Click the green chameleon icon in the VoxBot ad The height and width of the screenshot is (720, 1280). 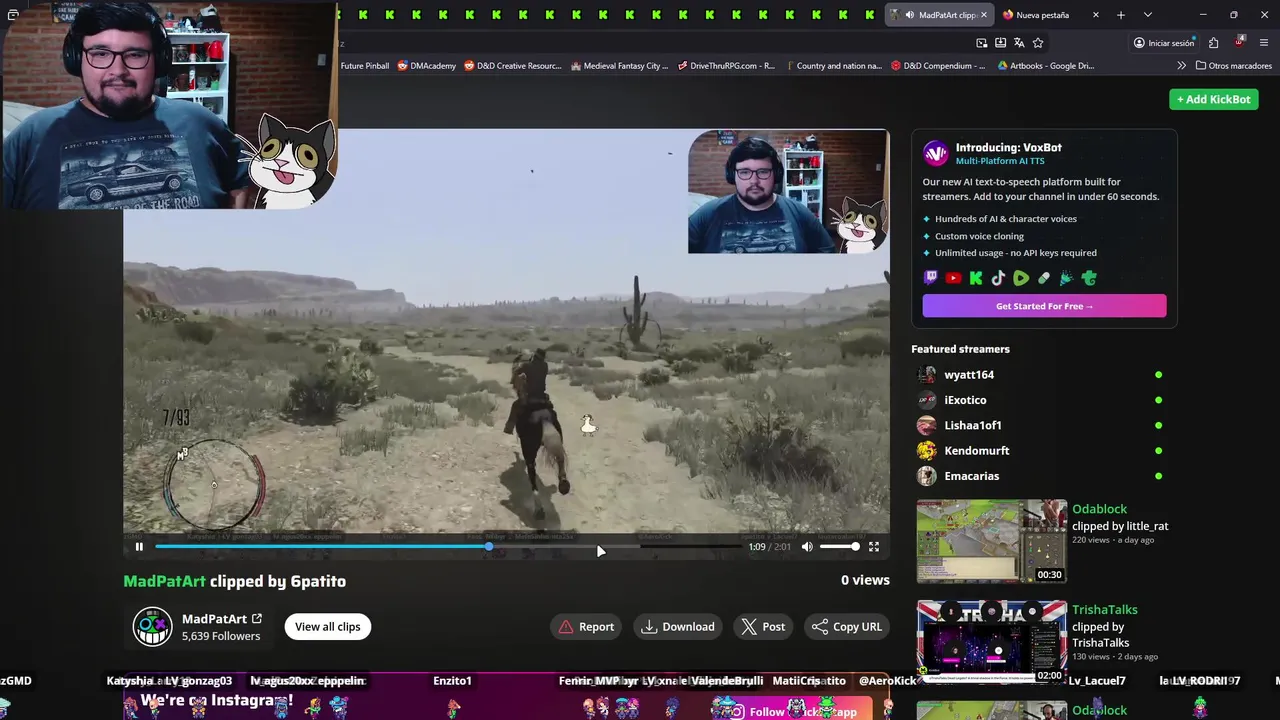(x=1089, y=279)
